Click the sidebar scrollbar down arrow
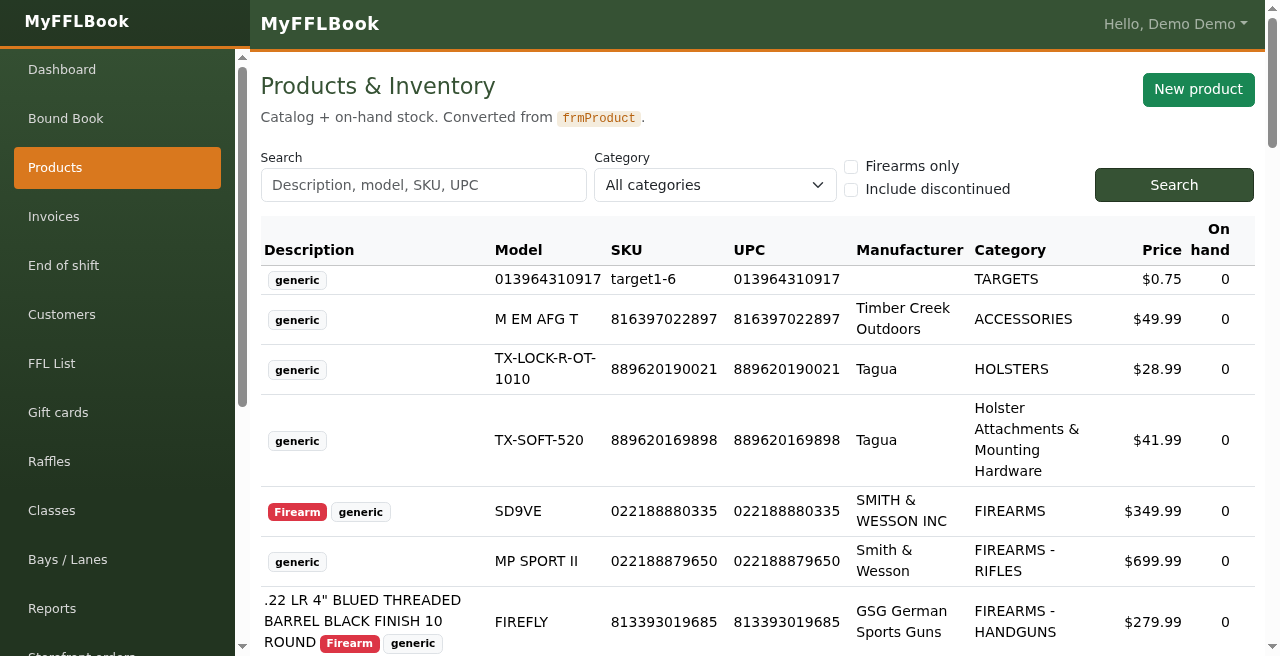The image size is (1280, 656). click(242, 647)
